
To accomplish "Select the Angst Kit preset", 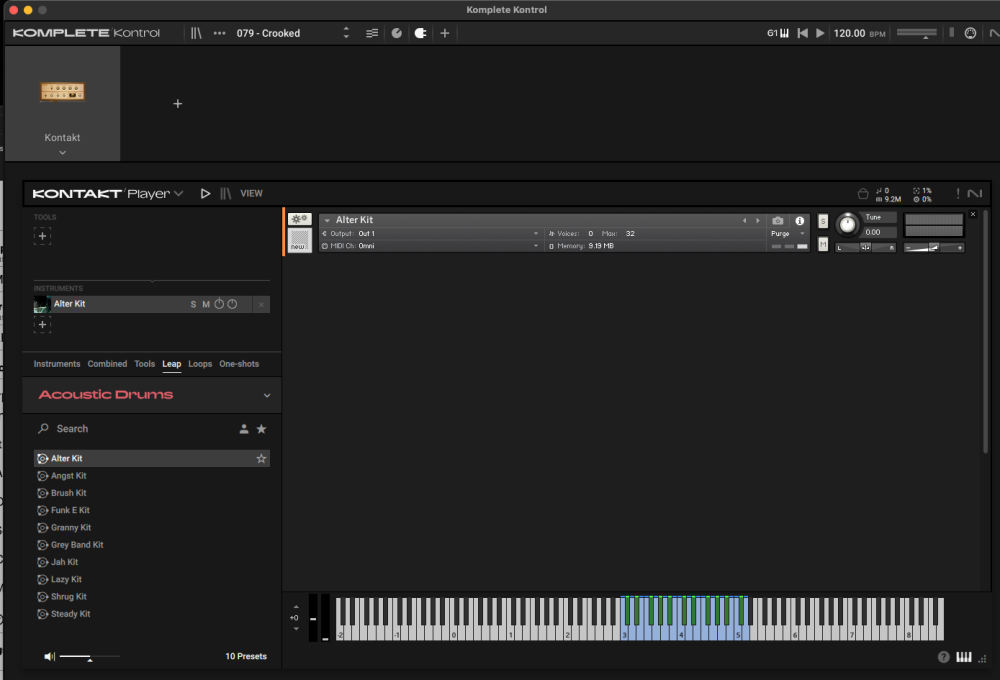I will pos(152,476).
